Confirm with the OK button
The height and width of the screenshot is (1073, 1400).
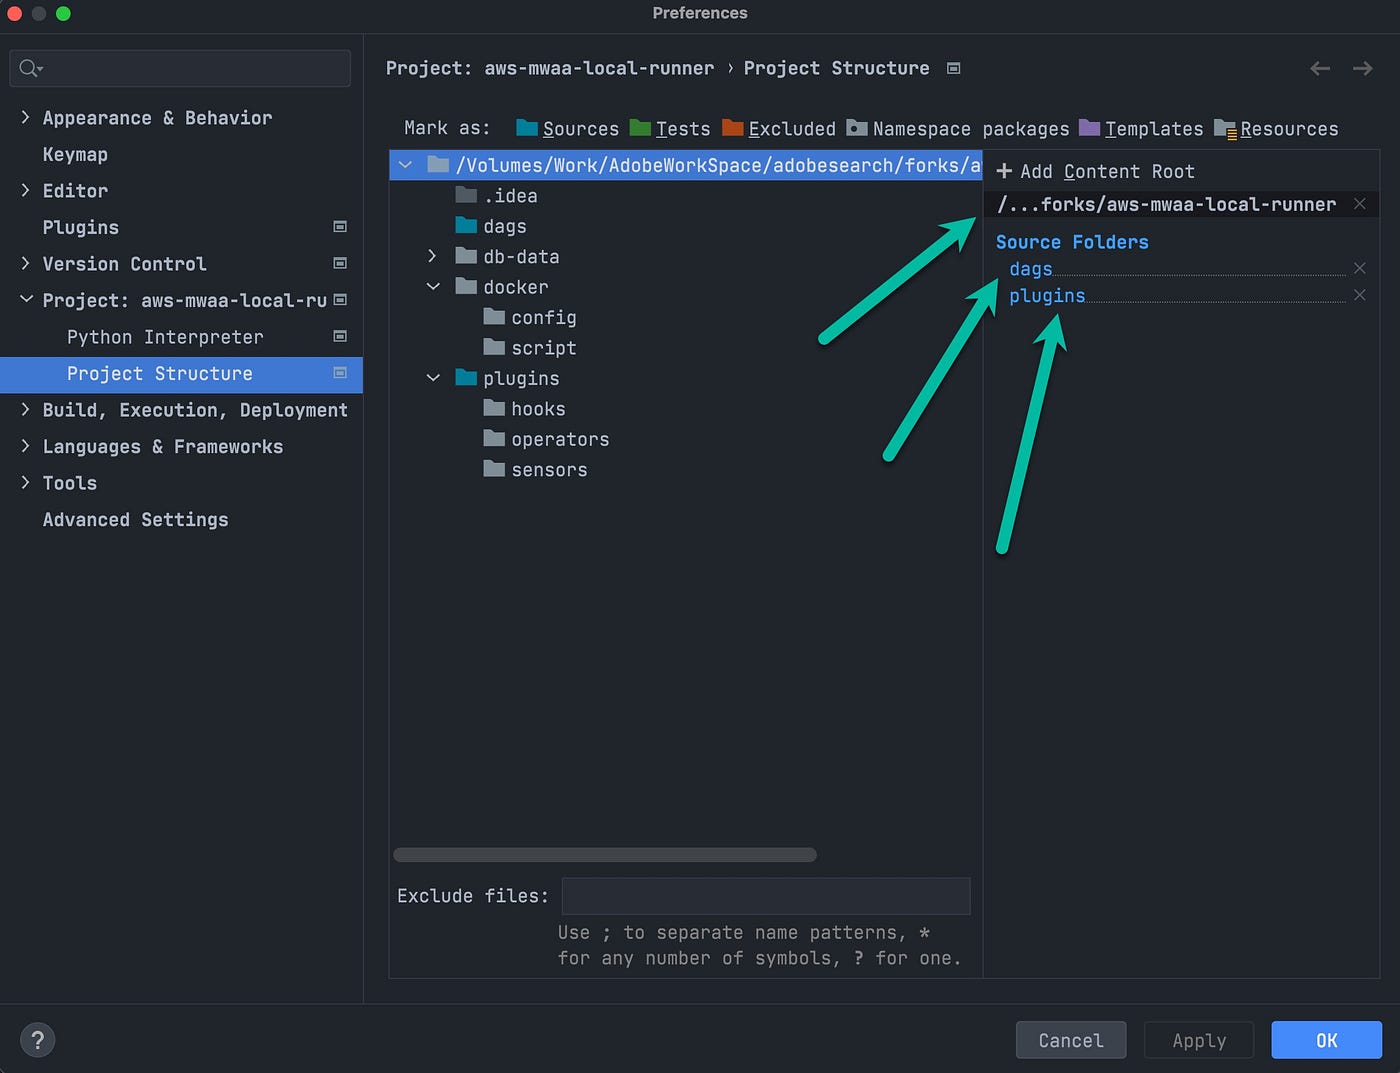[1327, 1040]
